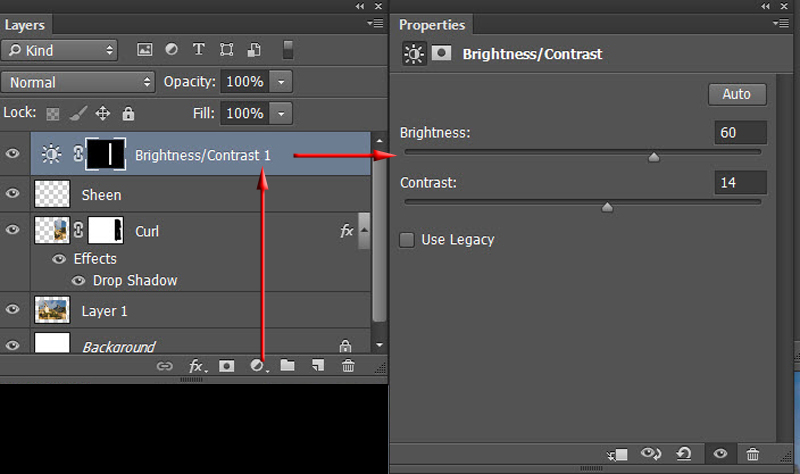Open the Normal blend mode dropdown

78,82
